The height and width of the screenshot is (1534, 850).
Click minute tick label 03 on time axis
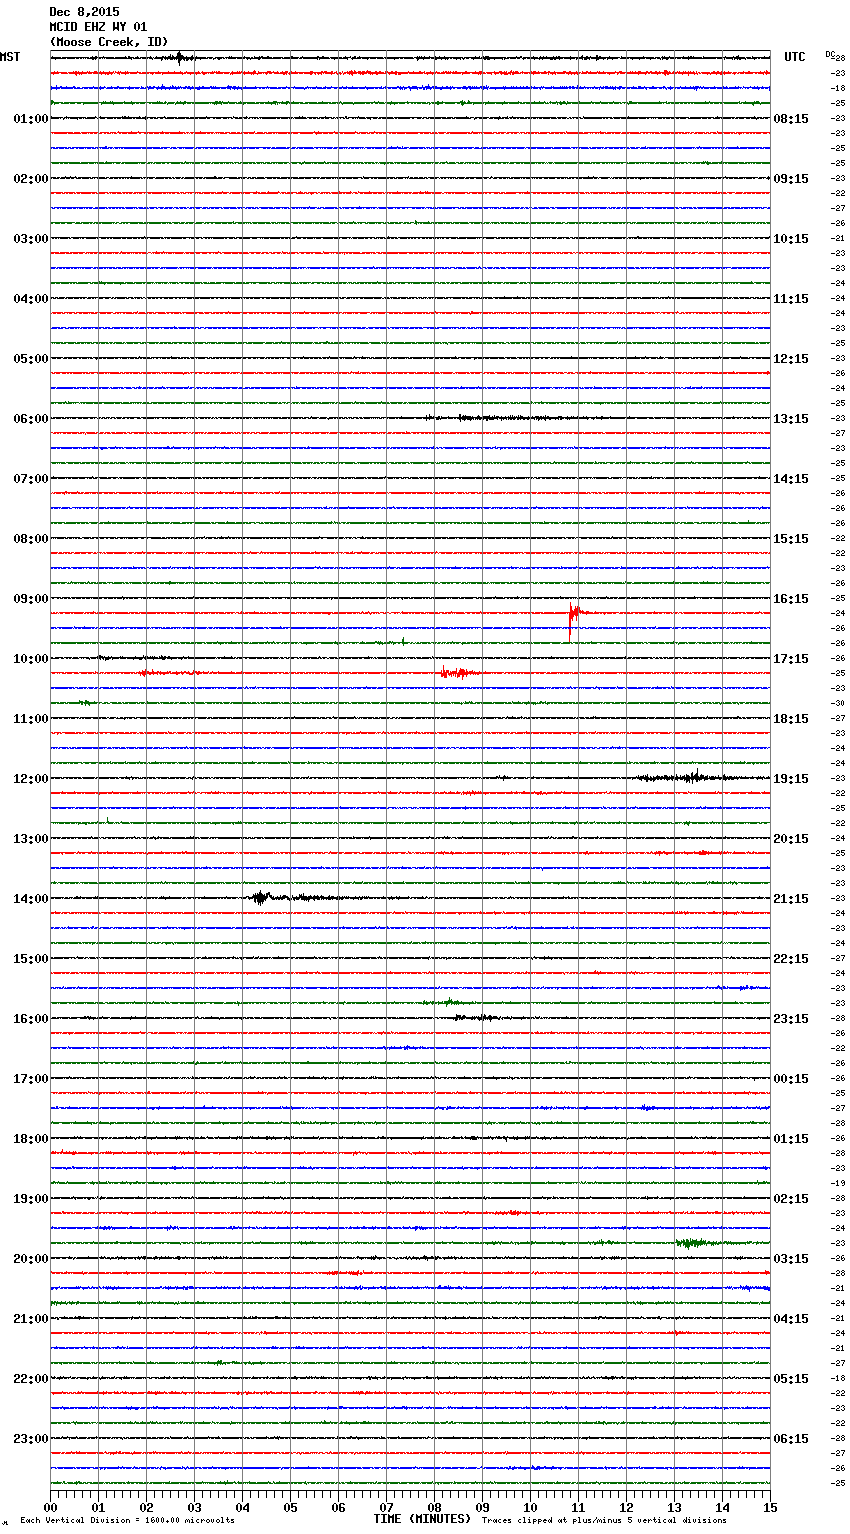tap(194, 1507)
